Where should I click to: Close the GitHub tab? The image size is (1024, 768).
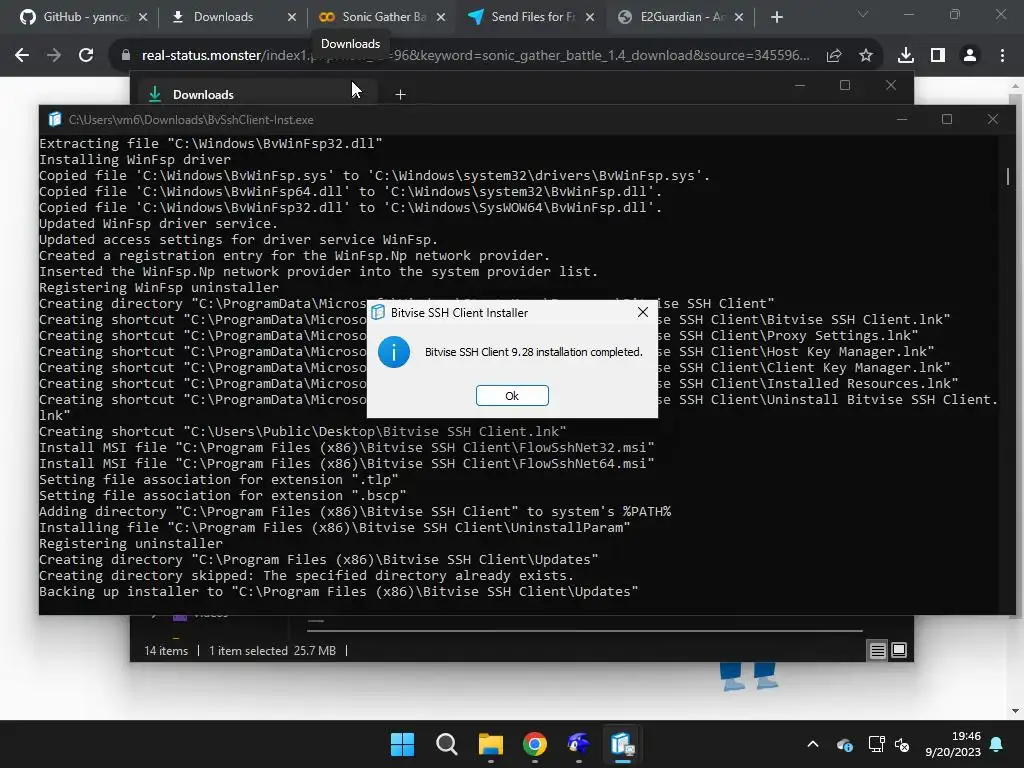click(x=143, y=17)
